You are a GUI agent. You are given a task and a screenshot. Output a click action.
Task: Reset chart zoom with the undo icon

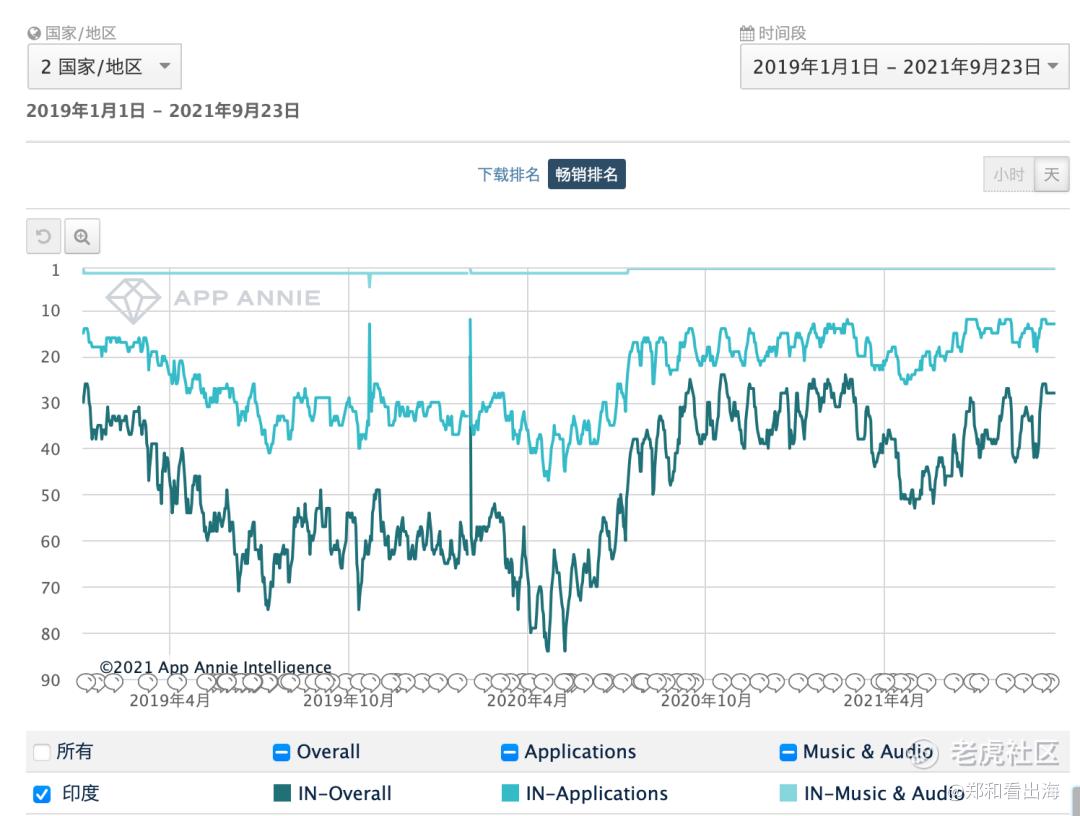pos(43,237)
